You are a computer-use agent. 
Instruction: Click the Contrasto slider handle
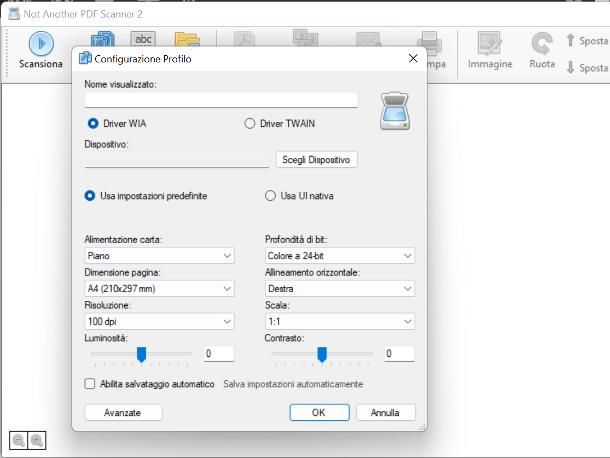tap(322, 355)
